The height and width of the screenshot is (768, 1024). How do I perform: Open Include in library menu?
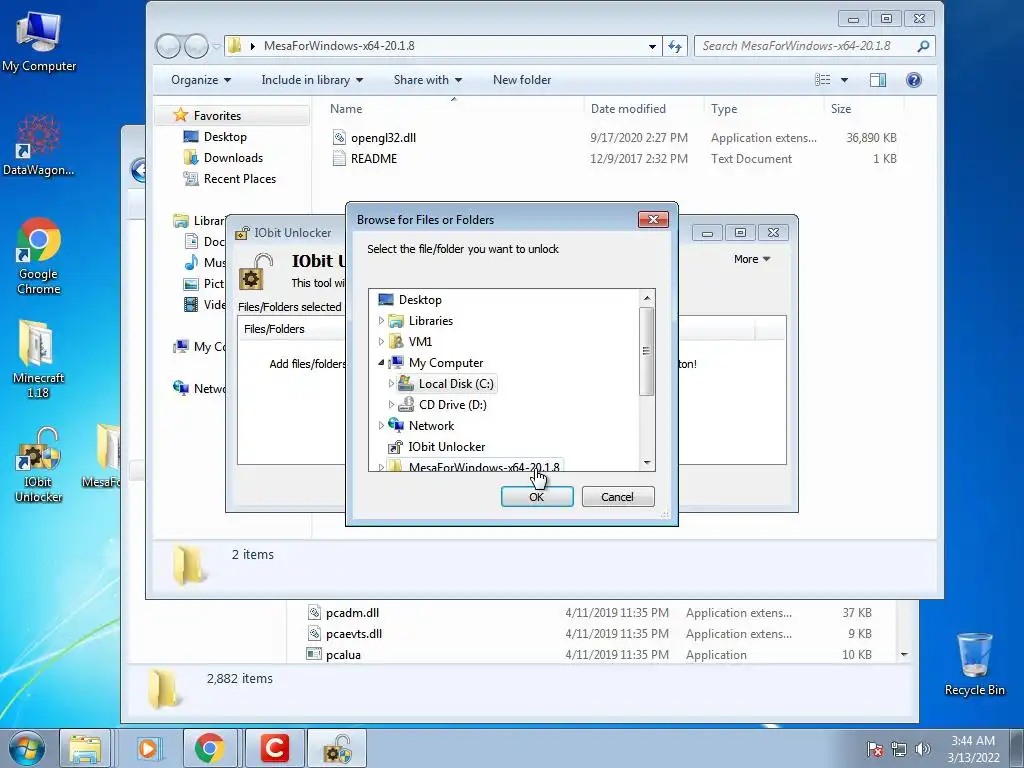tap(312, 80)
